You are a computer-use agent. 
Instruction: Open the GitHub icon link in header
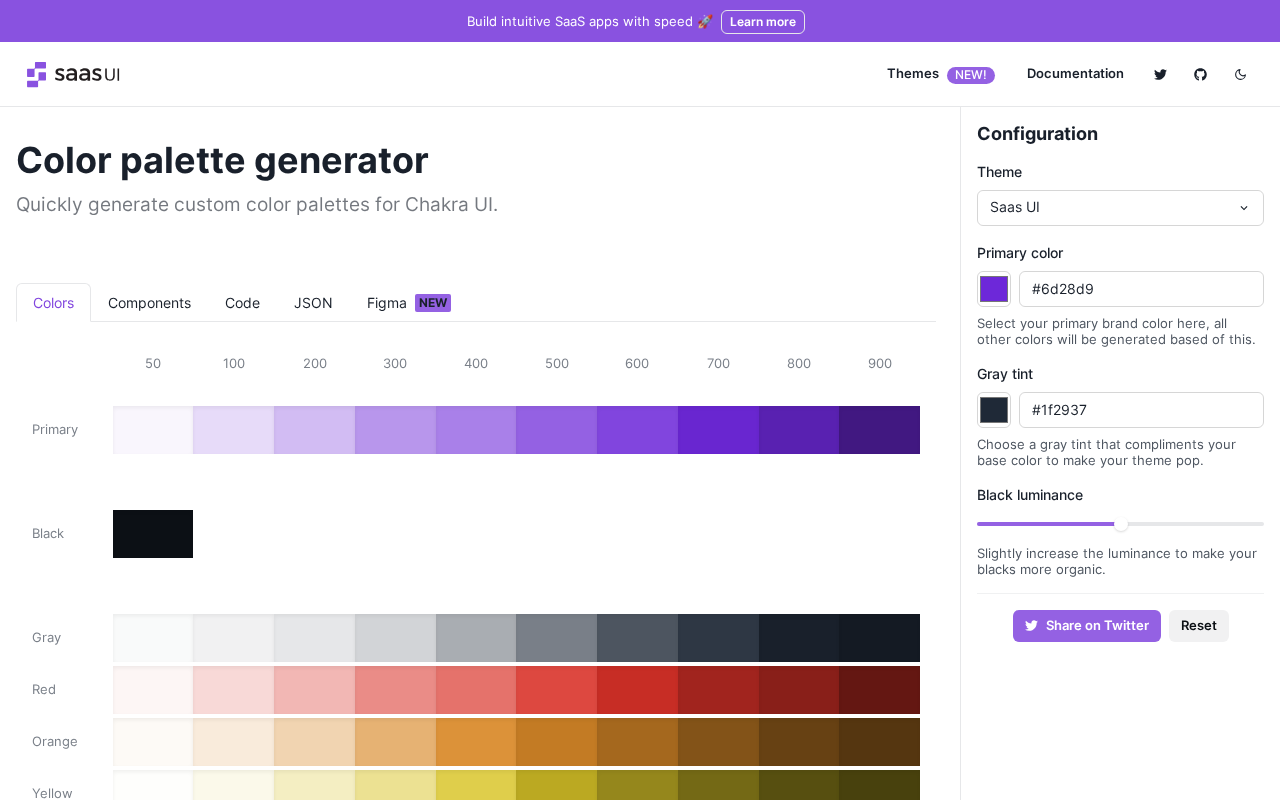pyautogui.click(x=1200, y=74)
